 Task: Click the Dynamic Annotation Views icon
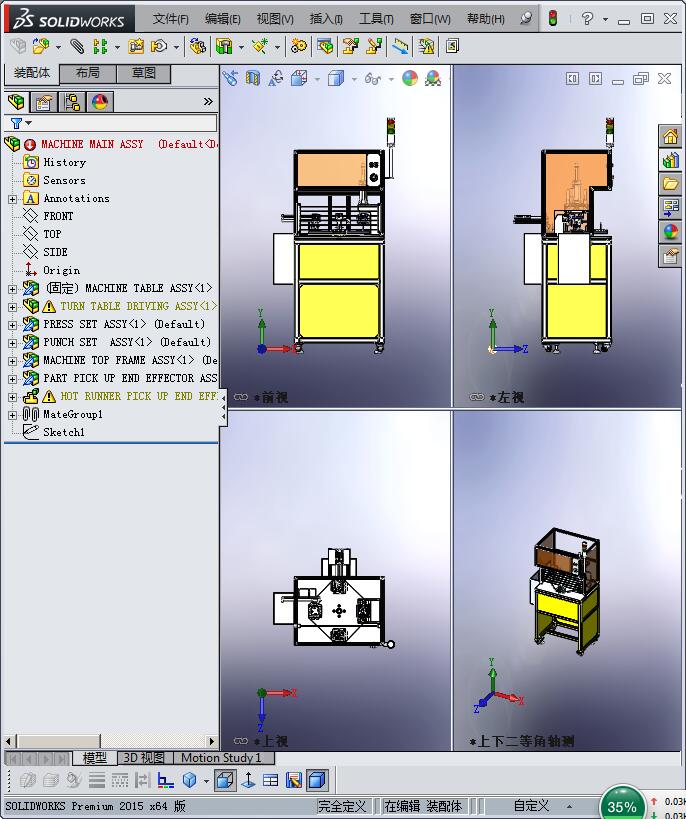276,79
